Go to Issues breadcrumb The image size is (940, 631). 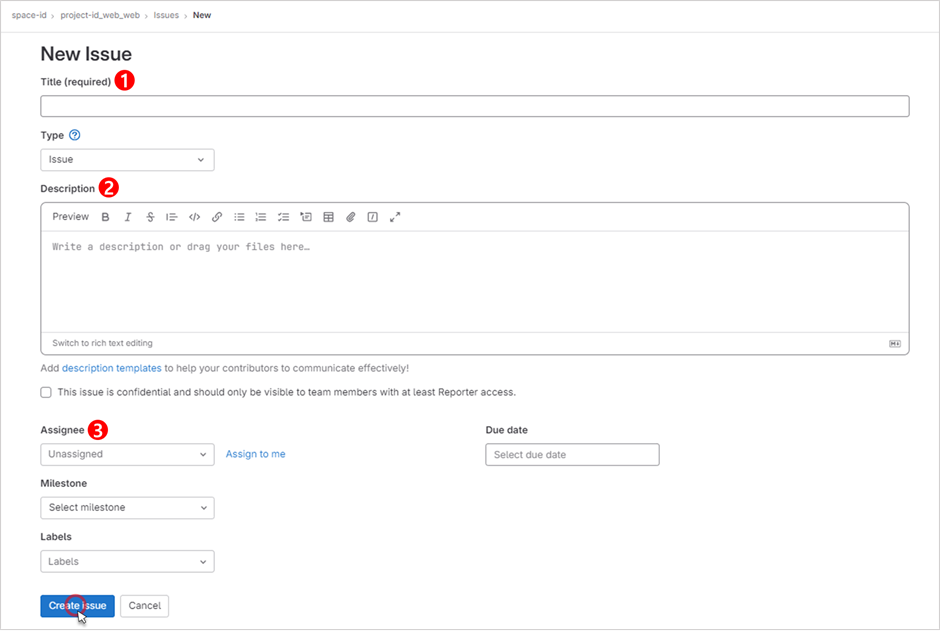pos(166,15)
